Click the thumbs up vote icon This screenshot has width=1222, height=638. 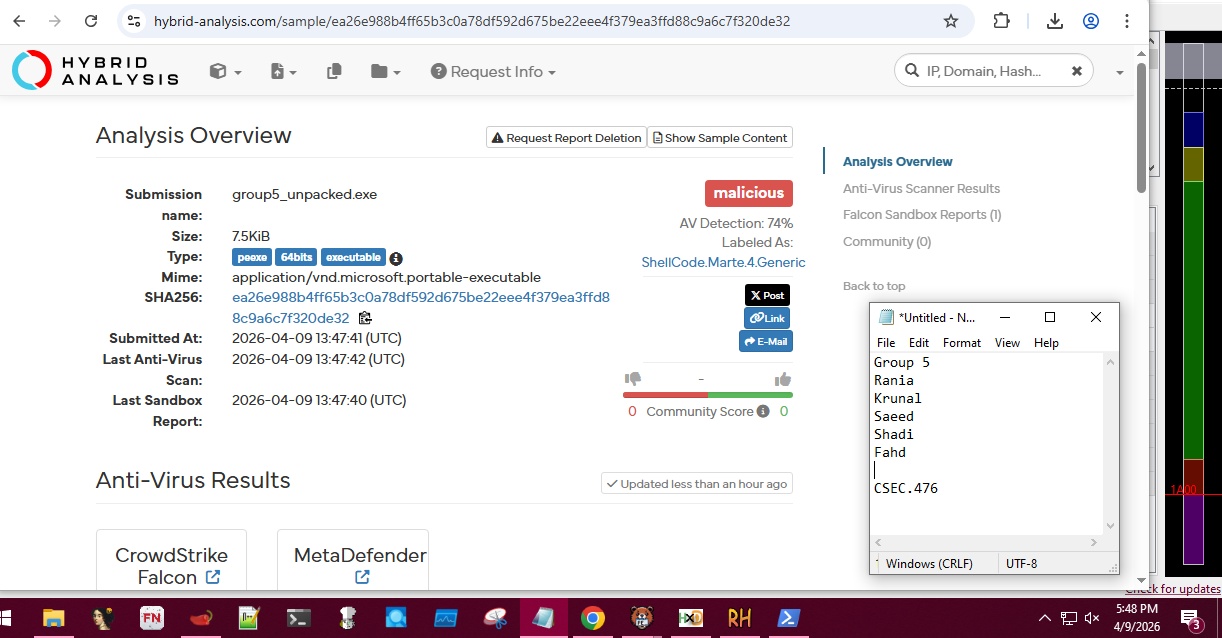pyautogui.click(x=783, y=379)
